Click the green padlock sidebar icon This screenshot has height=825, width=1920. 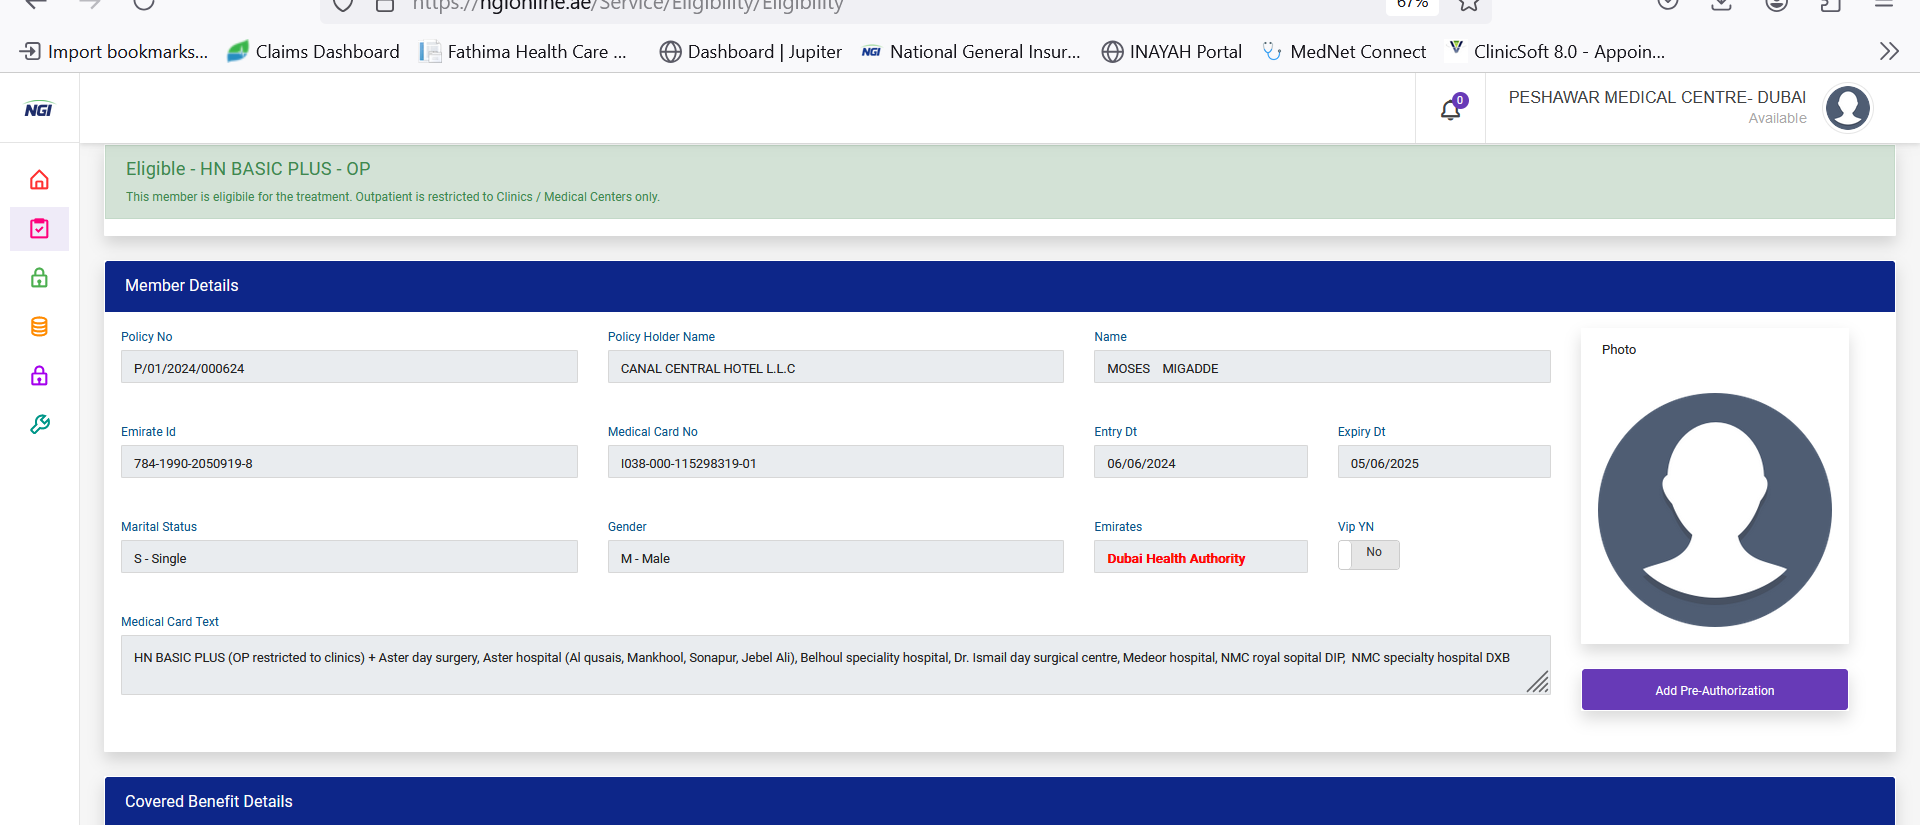(39, 278)
